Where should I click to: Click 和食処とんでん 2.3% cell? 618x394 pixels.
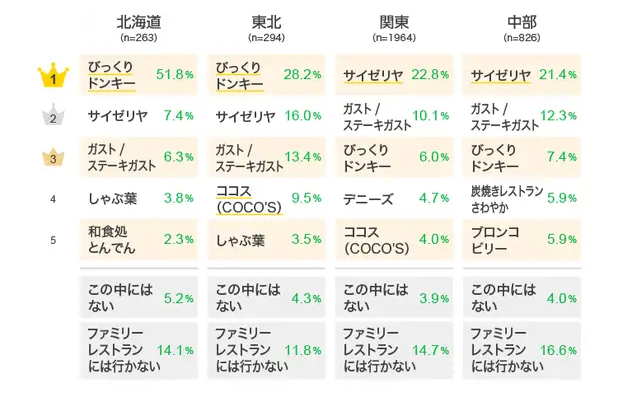point(139,240)
